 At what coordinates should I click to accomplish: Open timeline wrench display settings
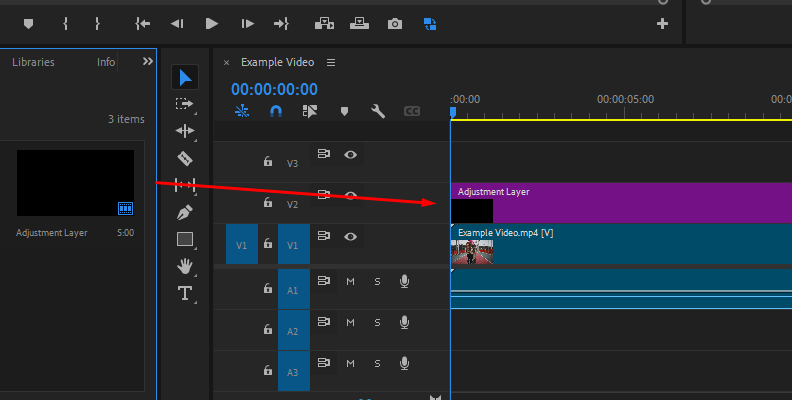(x=378, y=111)
